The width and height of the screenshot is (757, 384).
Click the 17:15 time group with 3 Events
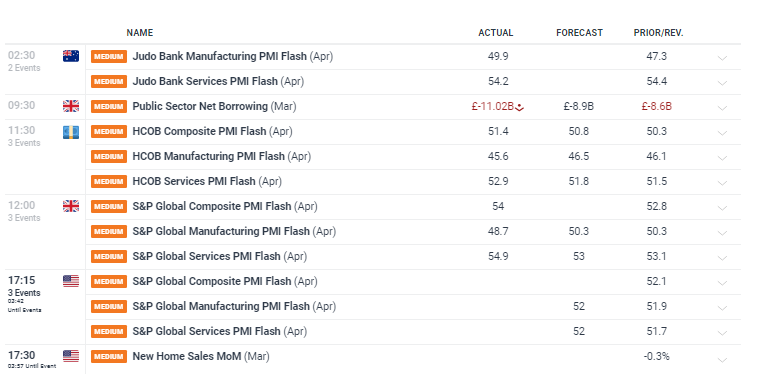coord(25,294)
